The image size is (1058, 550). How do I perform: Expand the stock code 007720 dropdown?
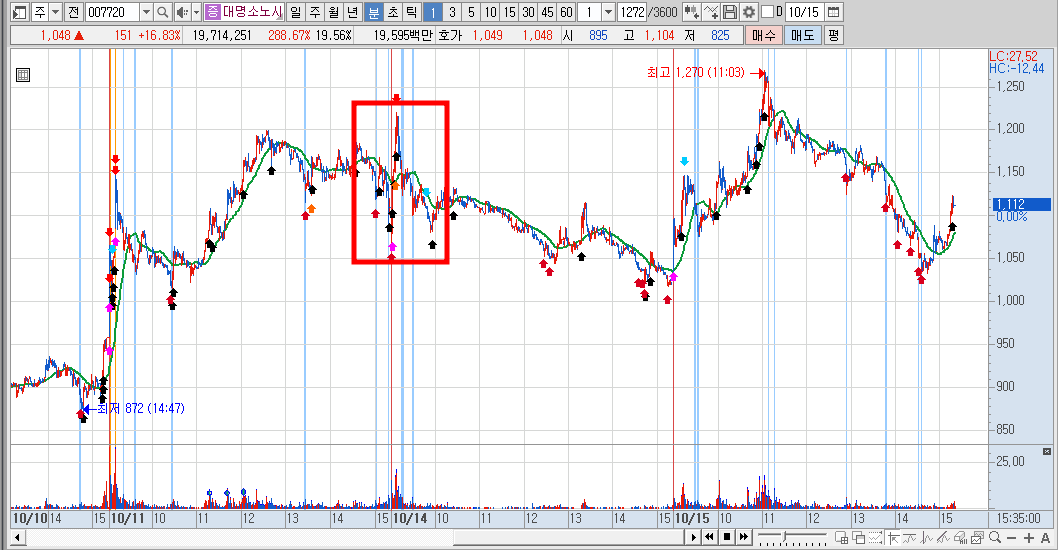146,12
